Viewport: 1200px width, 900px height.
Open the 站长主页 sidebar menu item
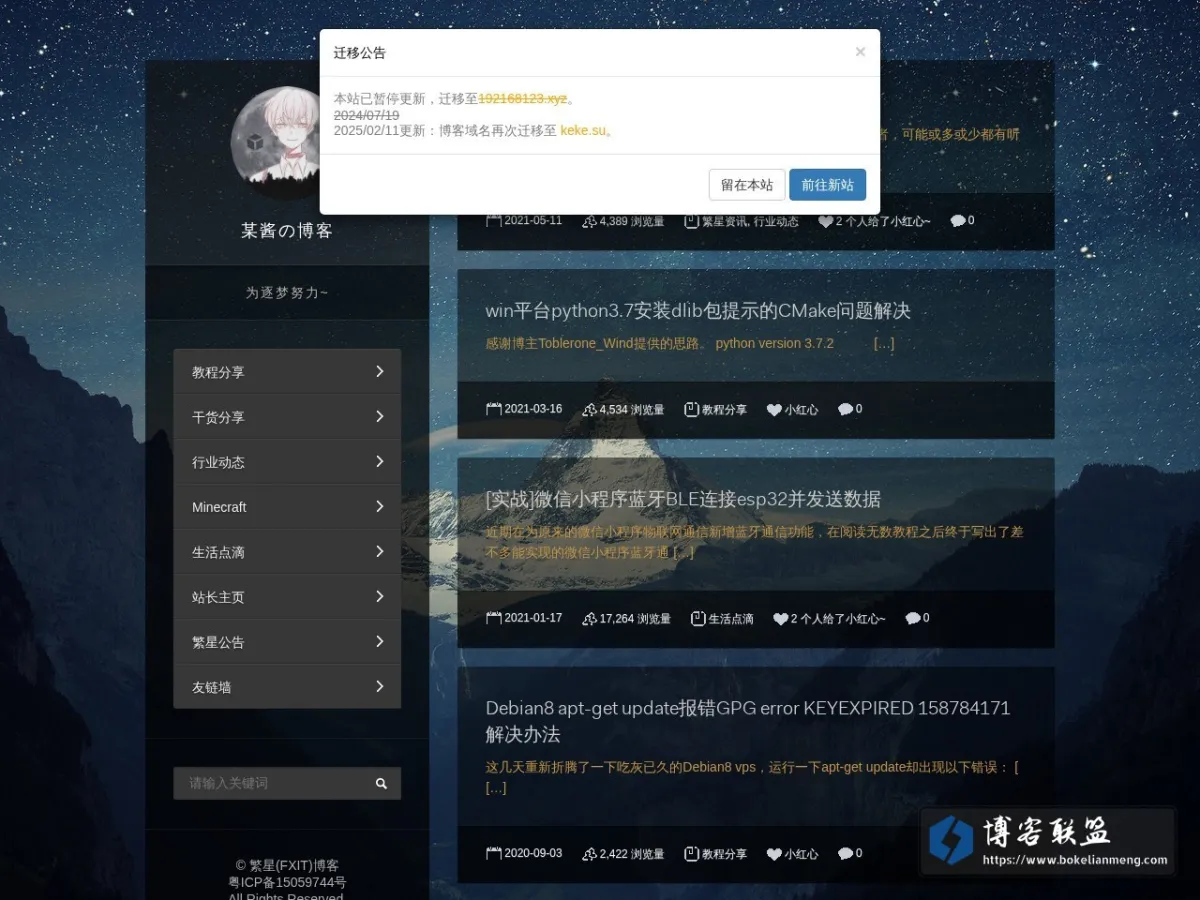pos(287,597)
